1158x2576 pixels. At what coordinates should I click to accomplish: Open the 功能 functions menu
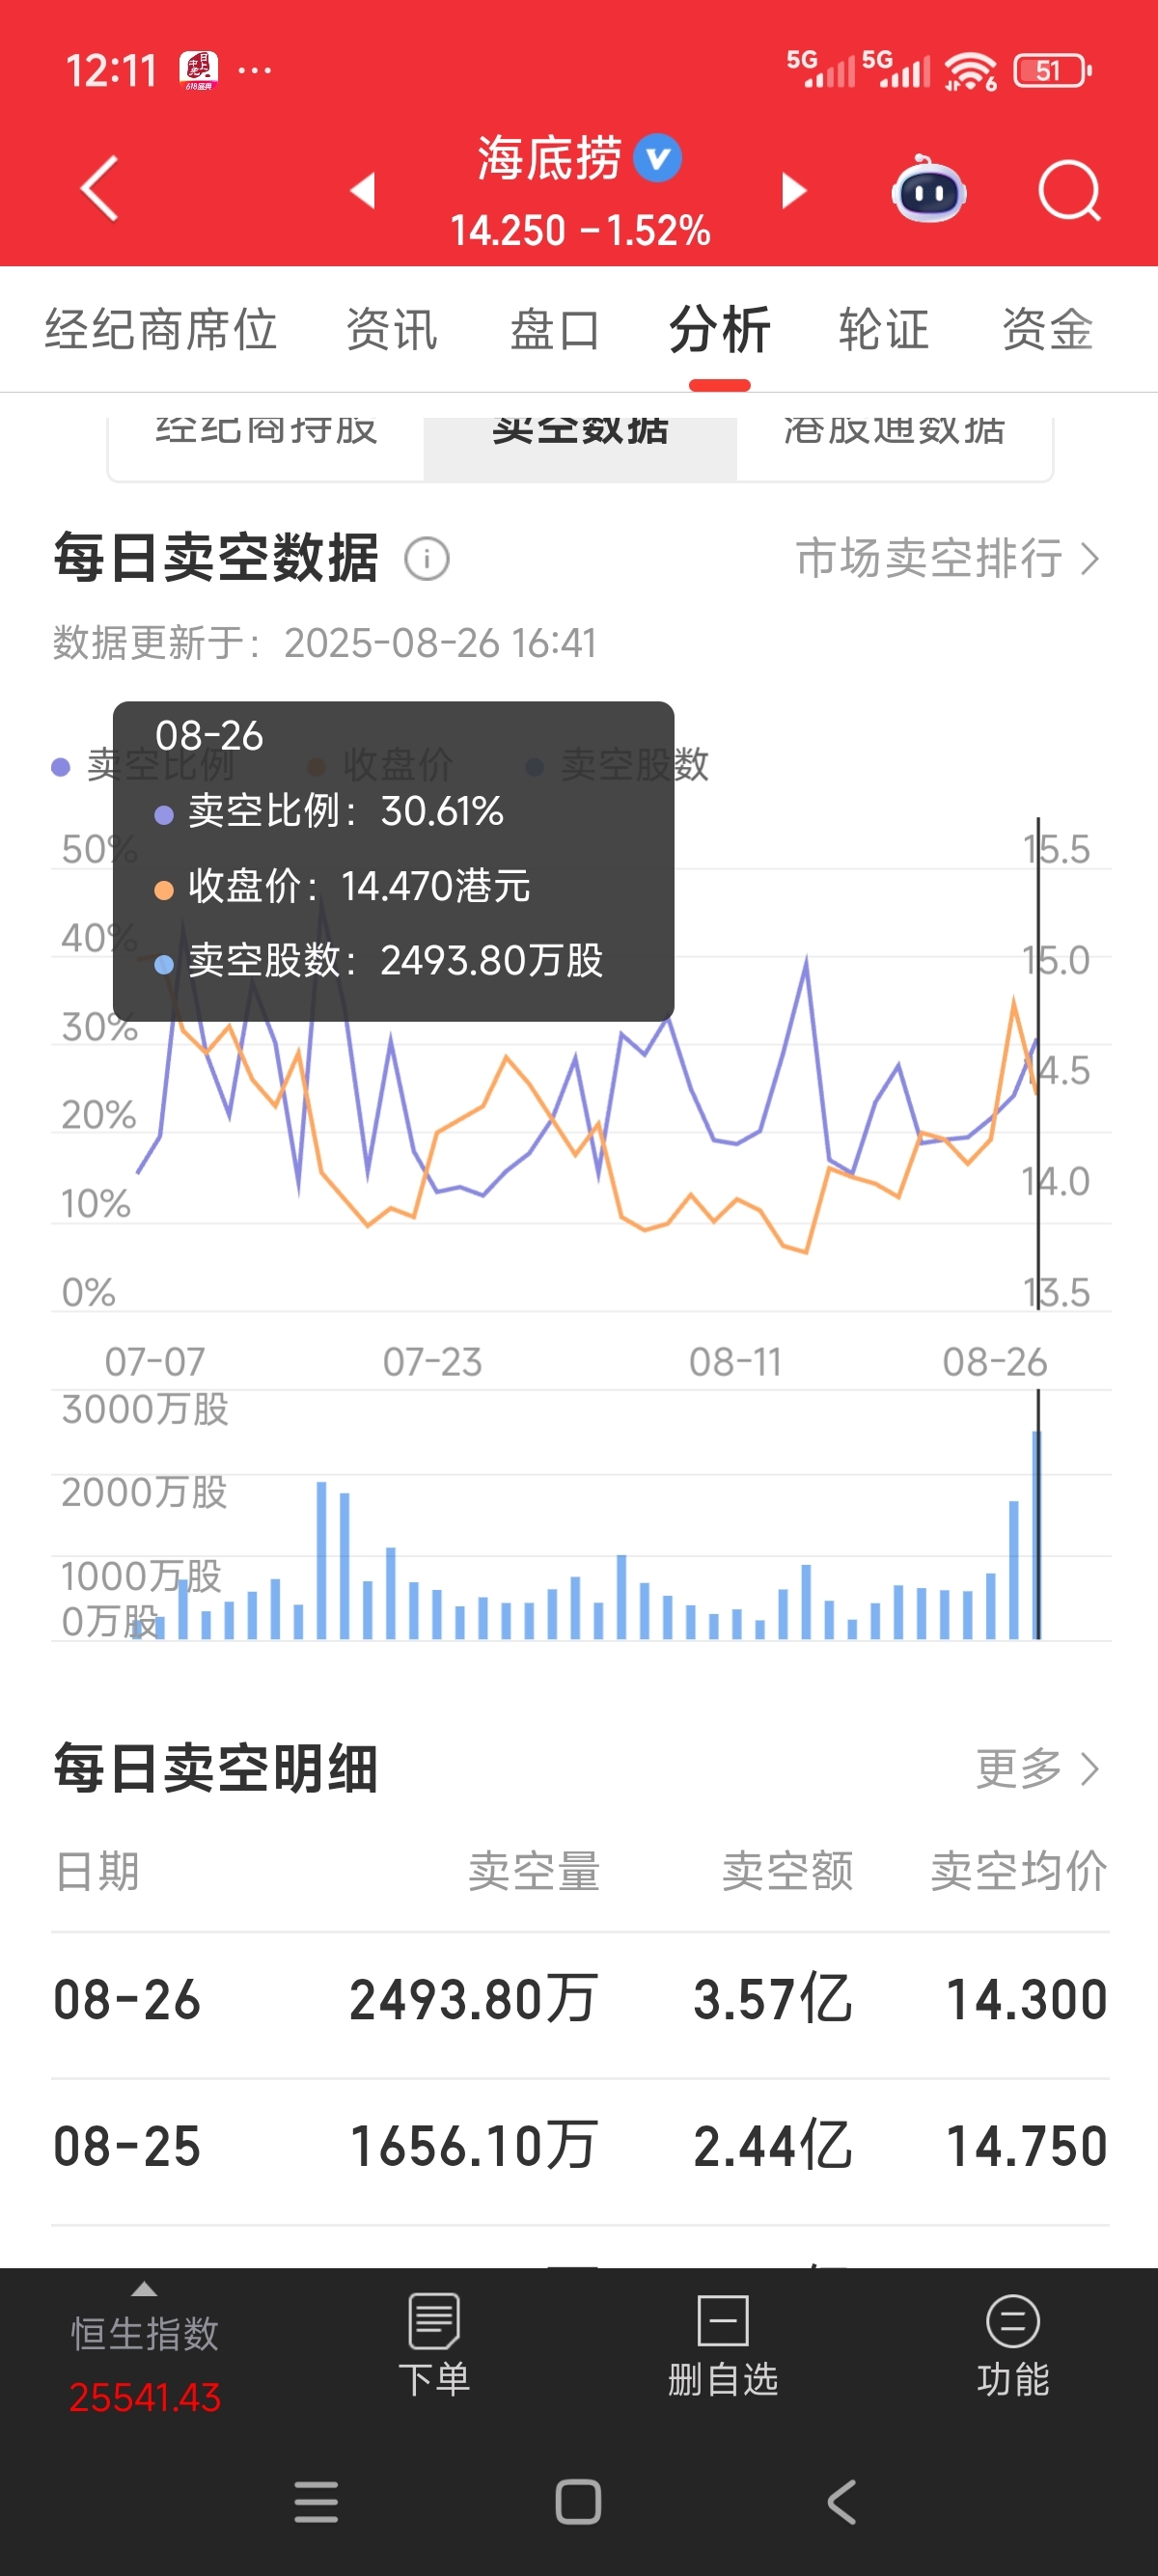tap(1012, 2345)
